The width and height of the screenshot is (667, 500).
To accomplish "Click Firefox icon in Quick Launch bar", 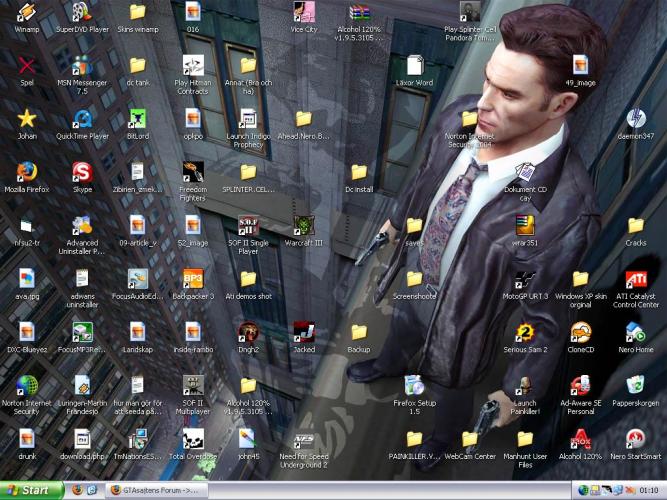I will pyautogui.click(x=77, y=490).
